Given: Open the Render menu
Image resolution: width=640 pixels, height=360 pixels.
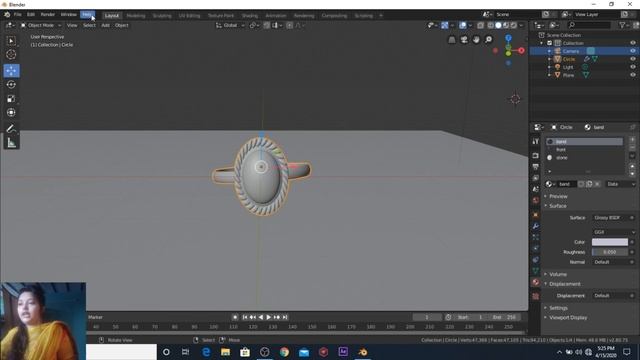Looking at the screenshot, I should coord(47,15).
